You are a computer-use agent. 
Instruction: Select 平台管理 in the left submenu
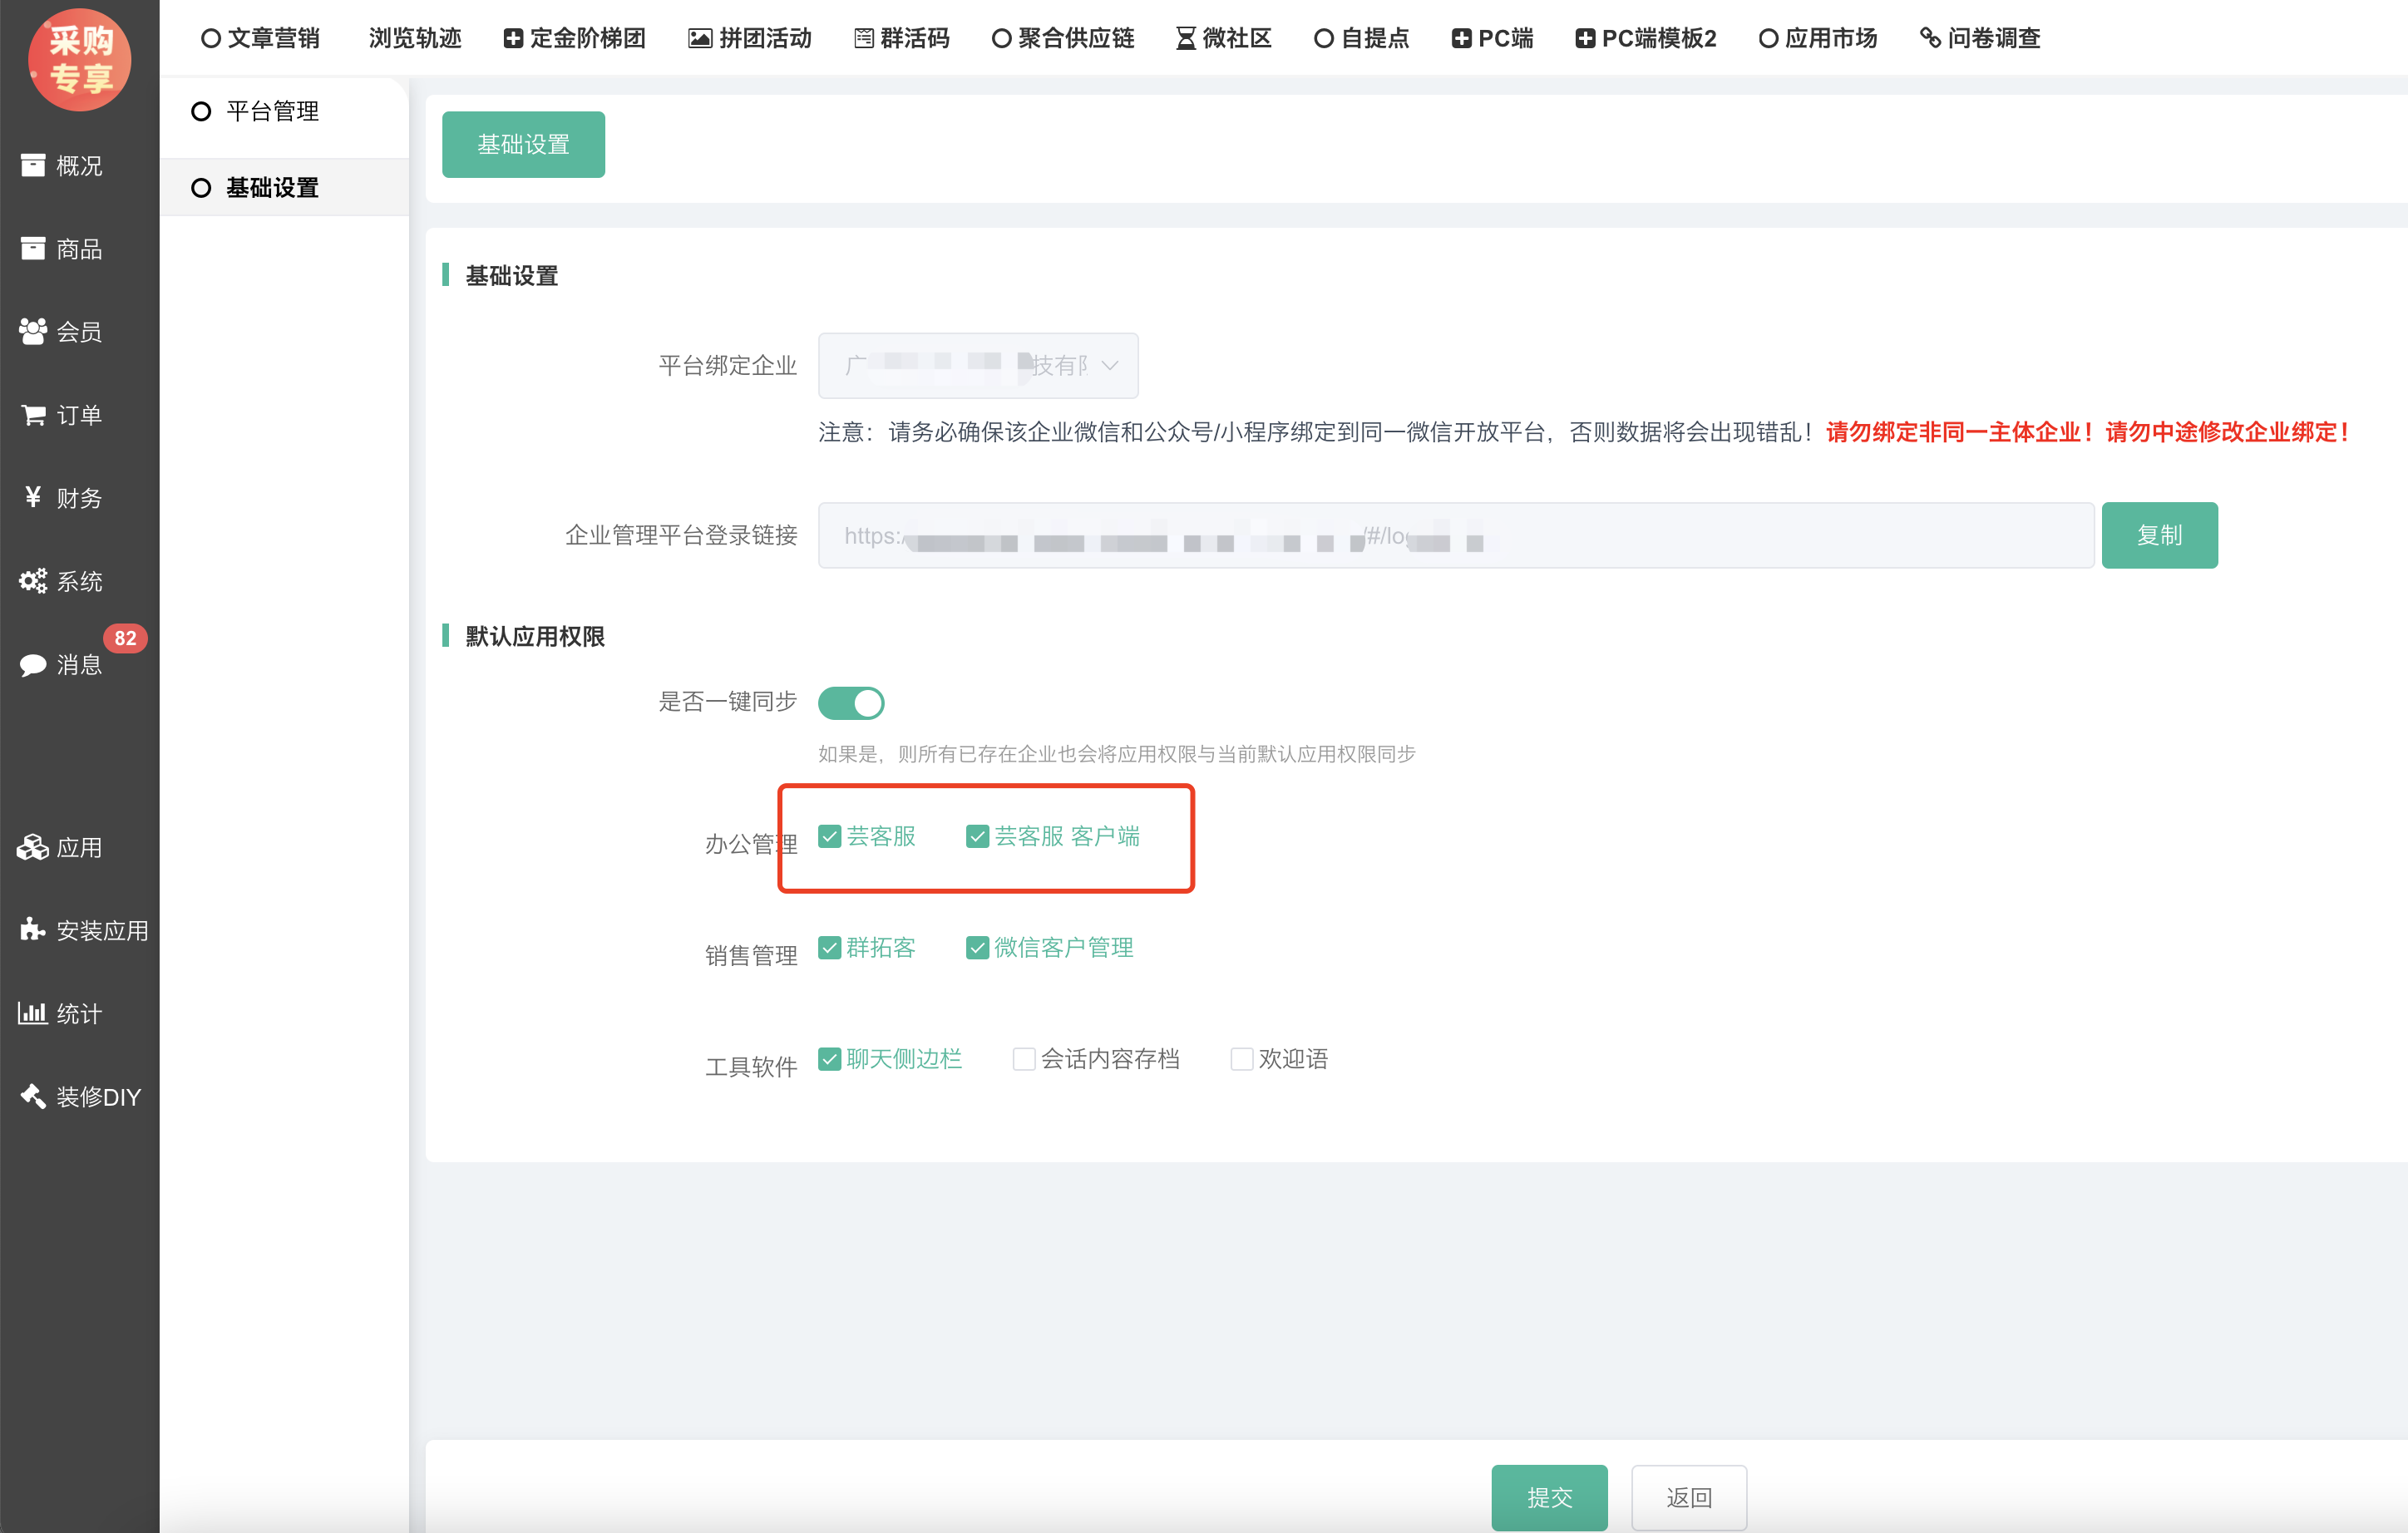(272, 111)
